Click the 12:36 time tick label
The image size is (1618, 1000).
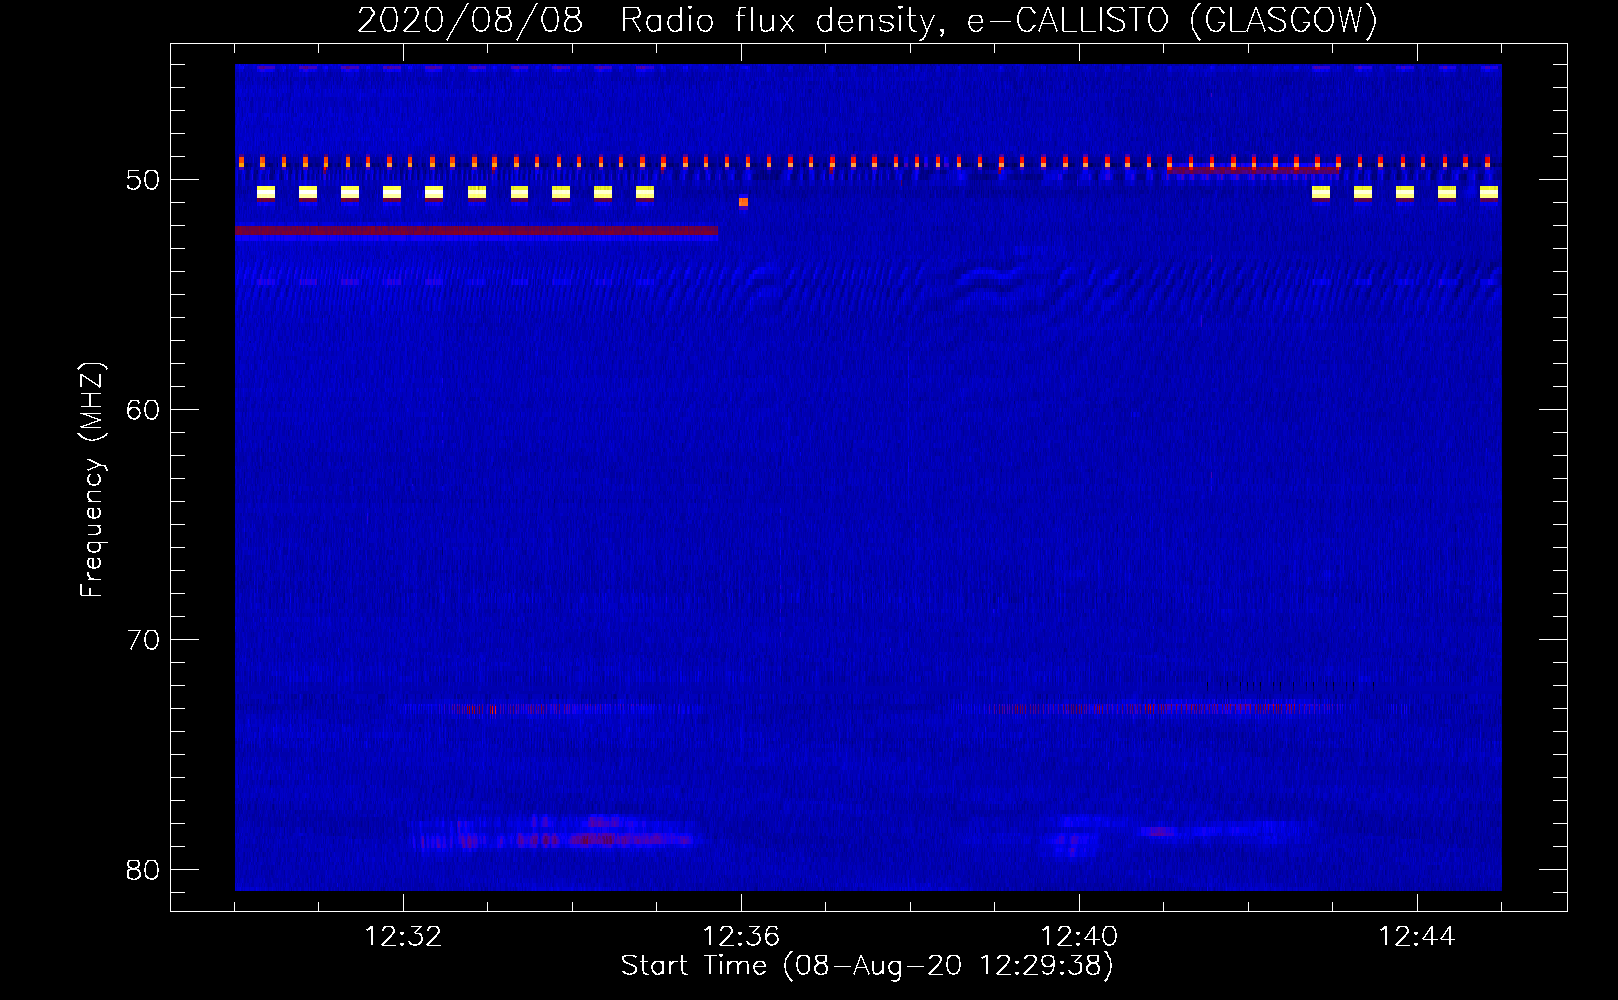[x=741, y=936]
